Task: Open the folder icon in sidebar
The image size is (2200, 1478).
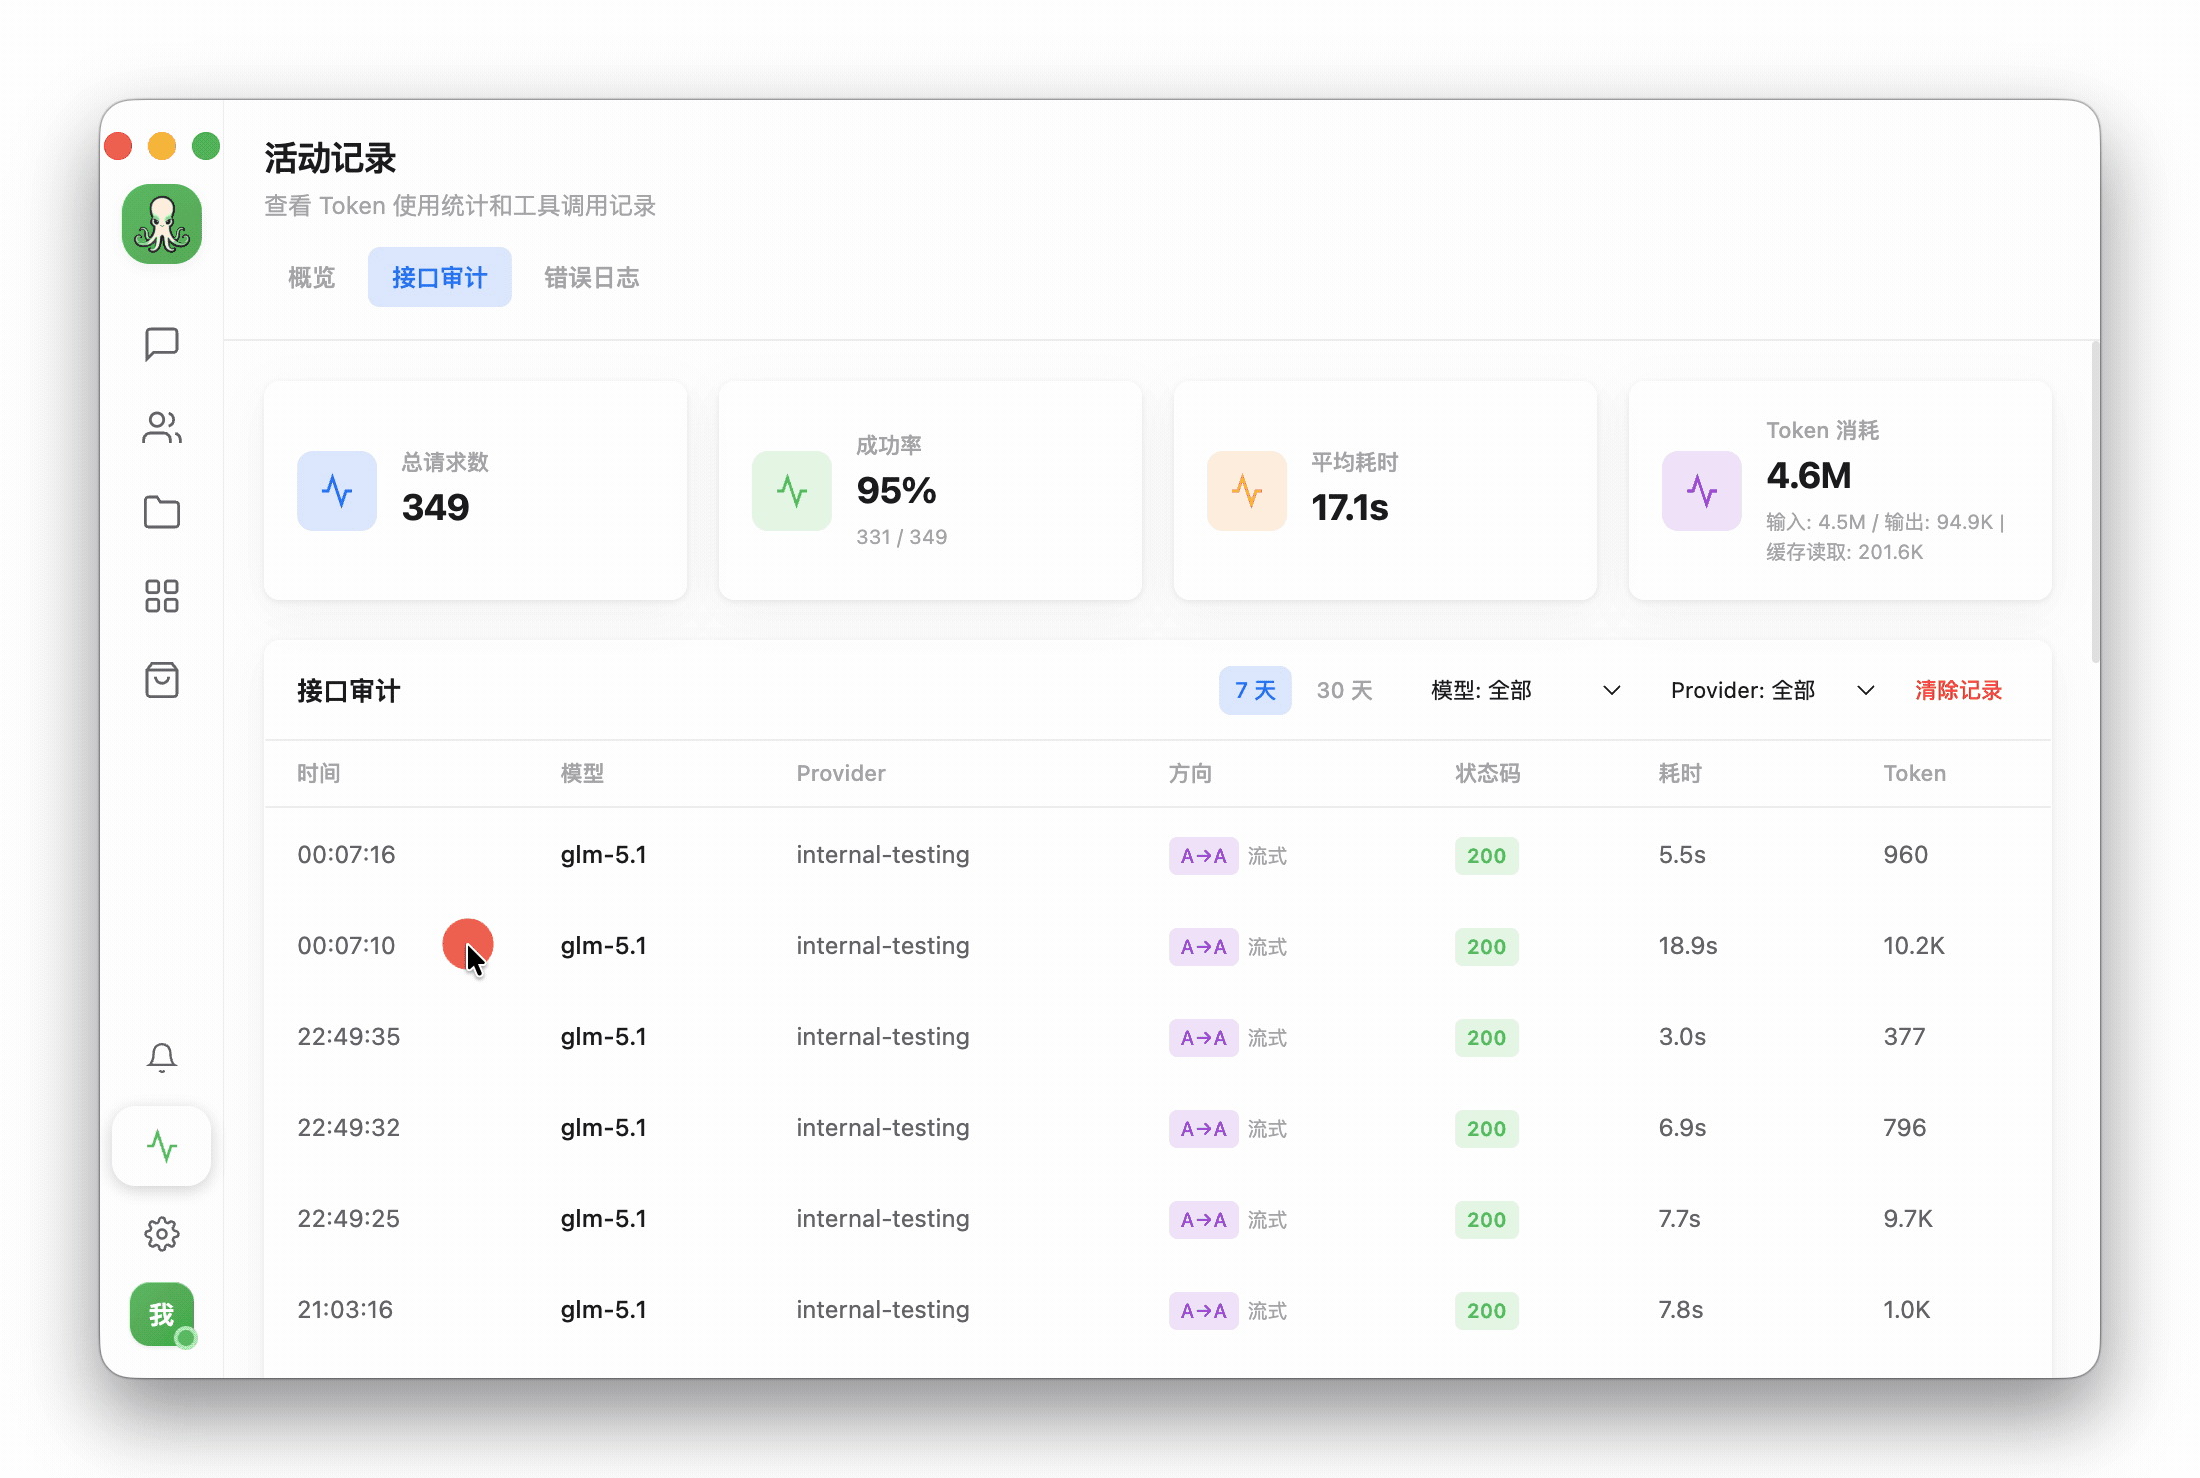Action: click(161, 512)
